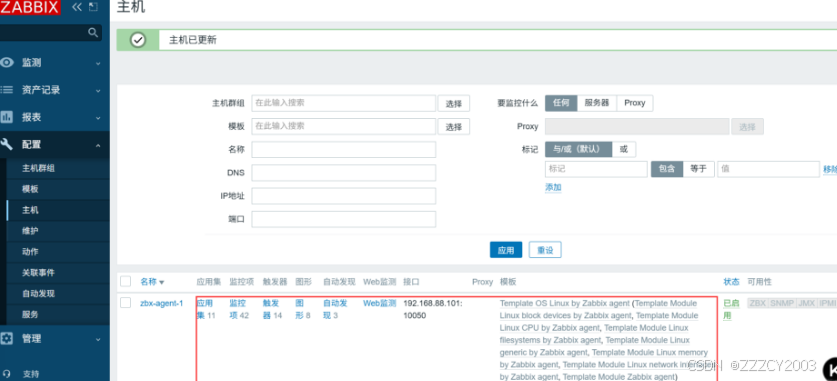Open 图形 8 link for zbx-agent-1
This screenshot has width=837, height=381.
click(x=303, y=309)
